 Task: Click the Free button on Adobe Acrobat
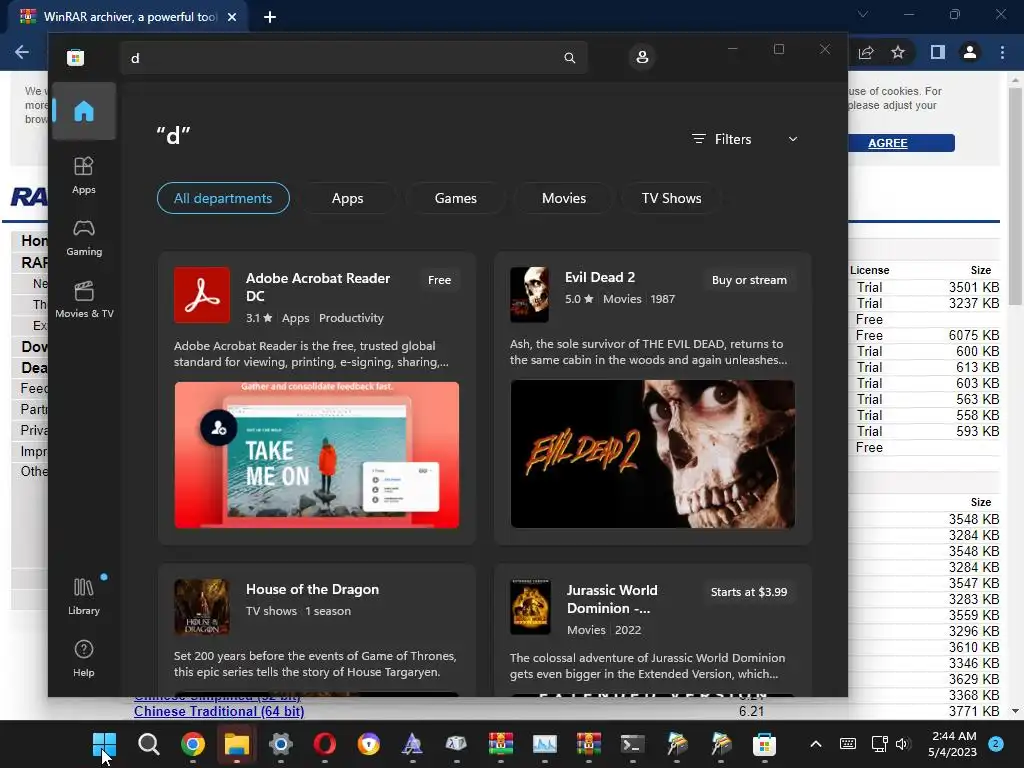click(x=440, y=280)
